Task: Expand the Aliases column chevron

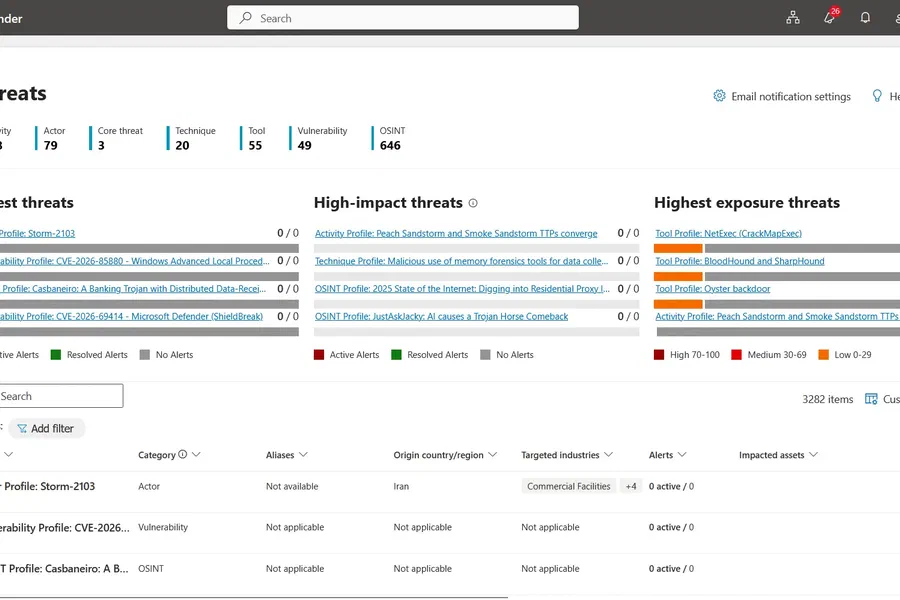Action: click(x=303, y=455)
